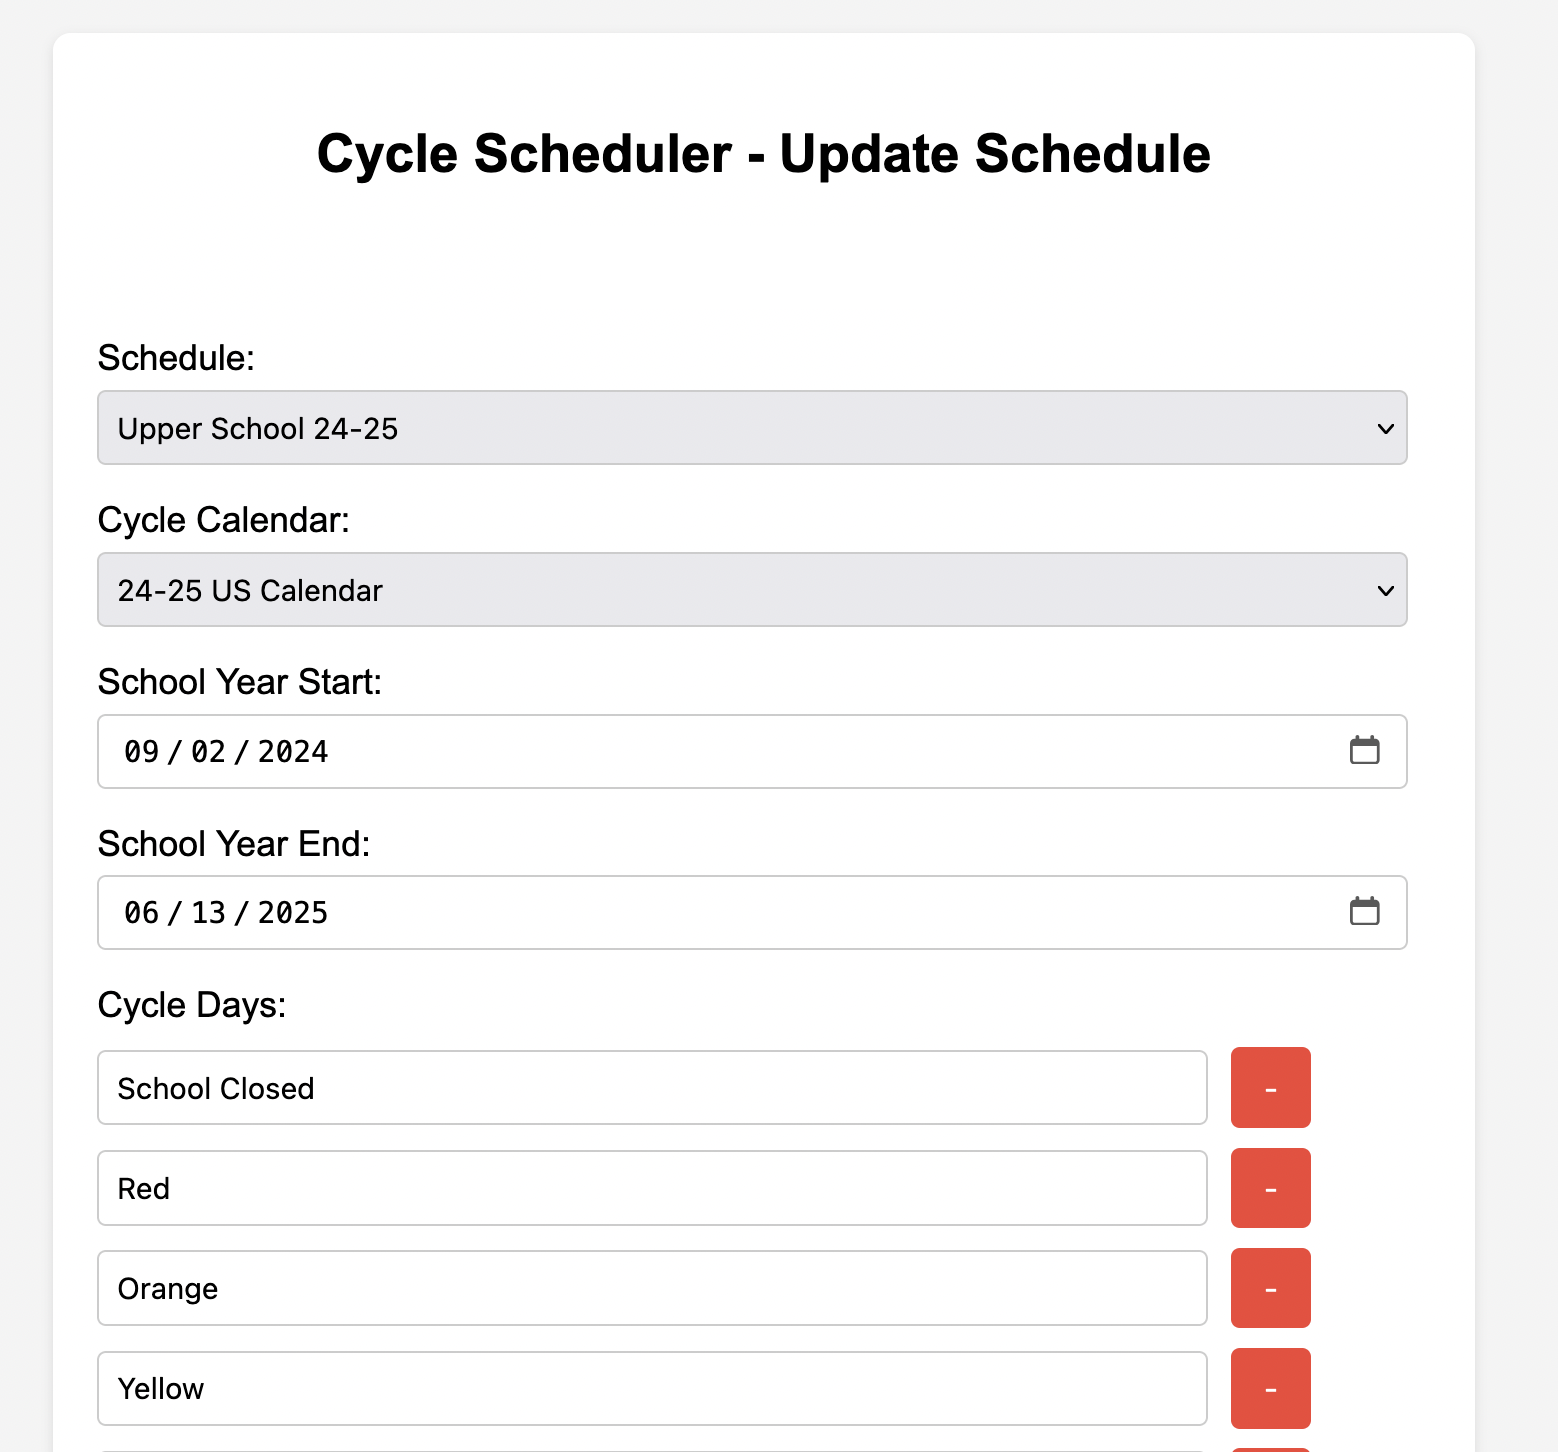Remove the School Closed cycle day
Image resolution: width=1558 pixels, height=1452 pixels.
tap(1270, 1088)
